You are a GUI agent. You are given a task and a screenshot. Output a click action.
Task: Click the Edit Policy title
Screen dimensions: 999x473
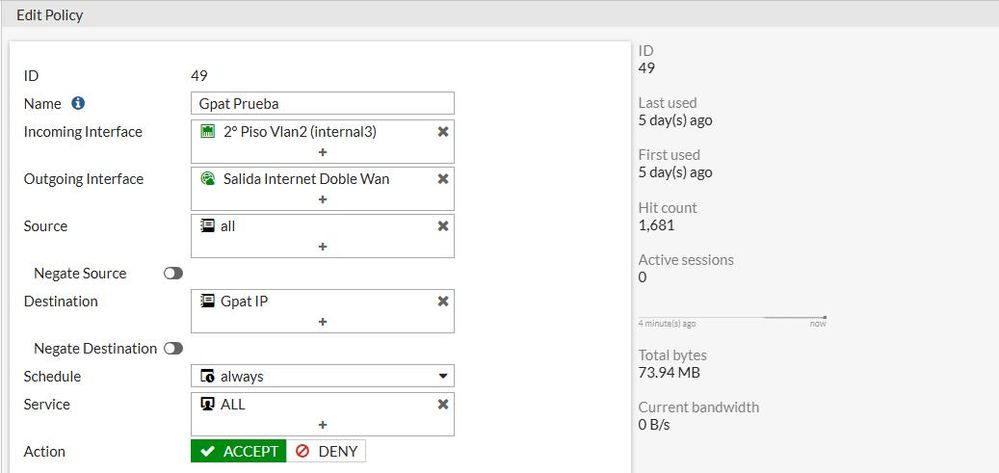click(x=50, y=15)
